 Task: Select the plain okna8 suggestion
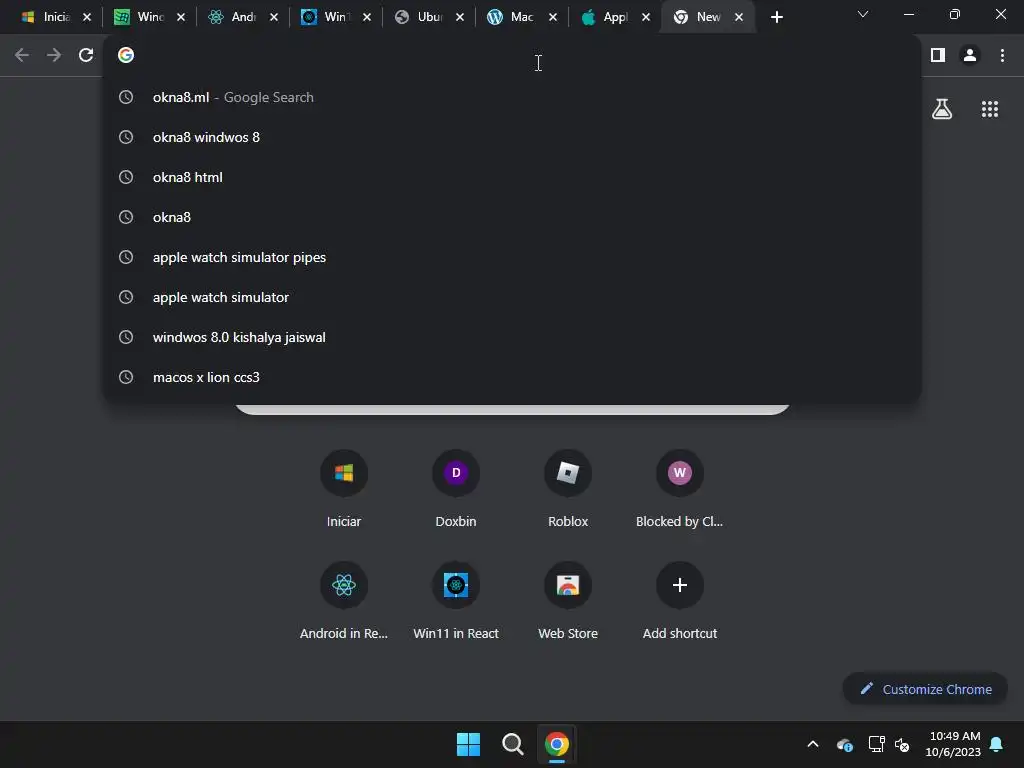tap(512, 217)
